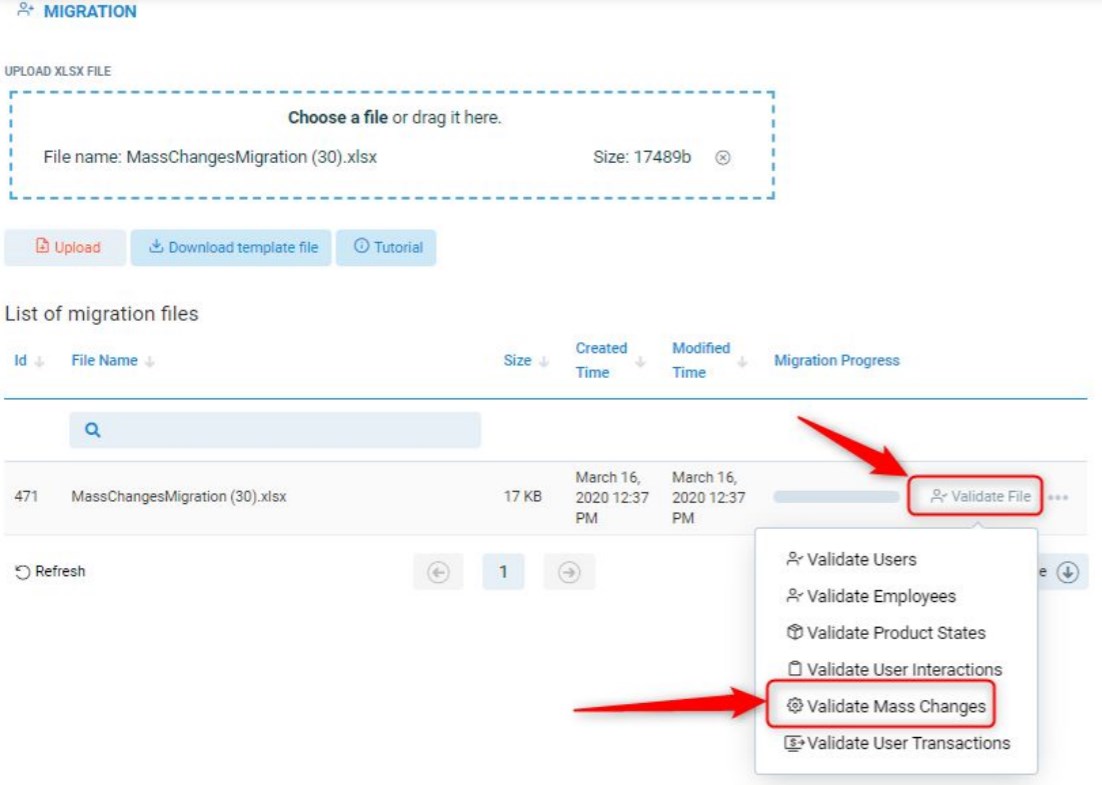Choose Validate Mass Changes option

pos(895,706)
